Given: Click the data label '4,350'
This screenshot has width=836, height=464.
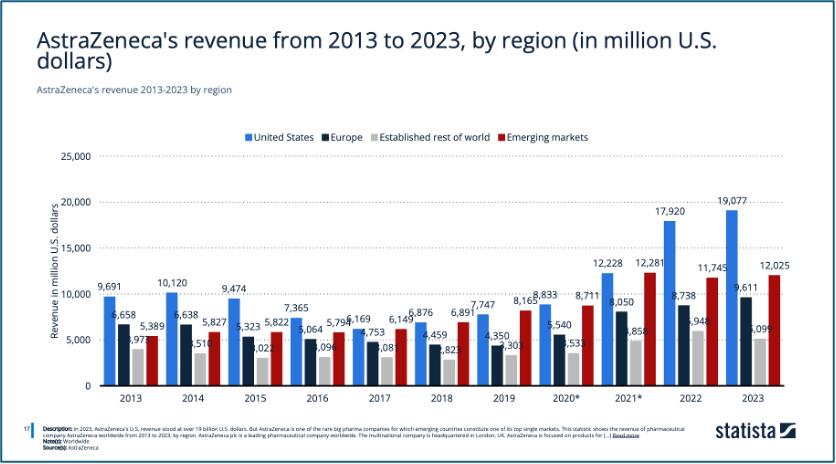Looking at the screenshot, I should [x=497, y=336].
